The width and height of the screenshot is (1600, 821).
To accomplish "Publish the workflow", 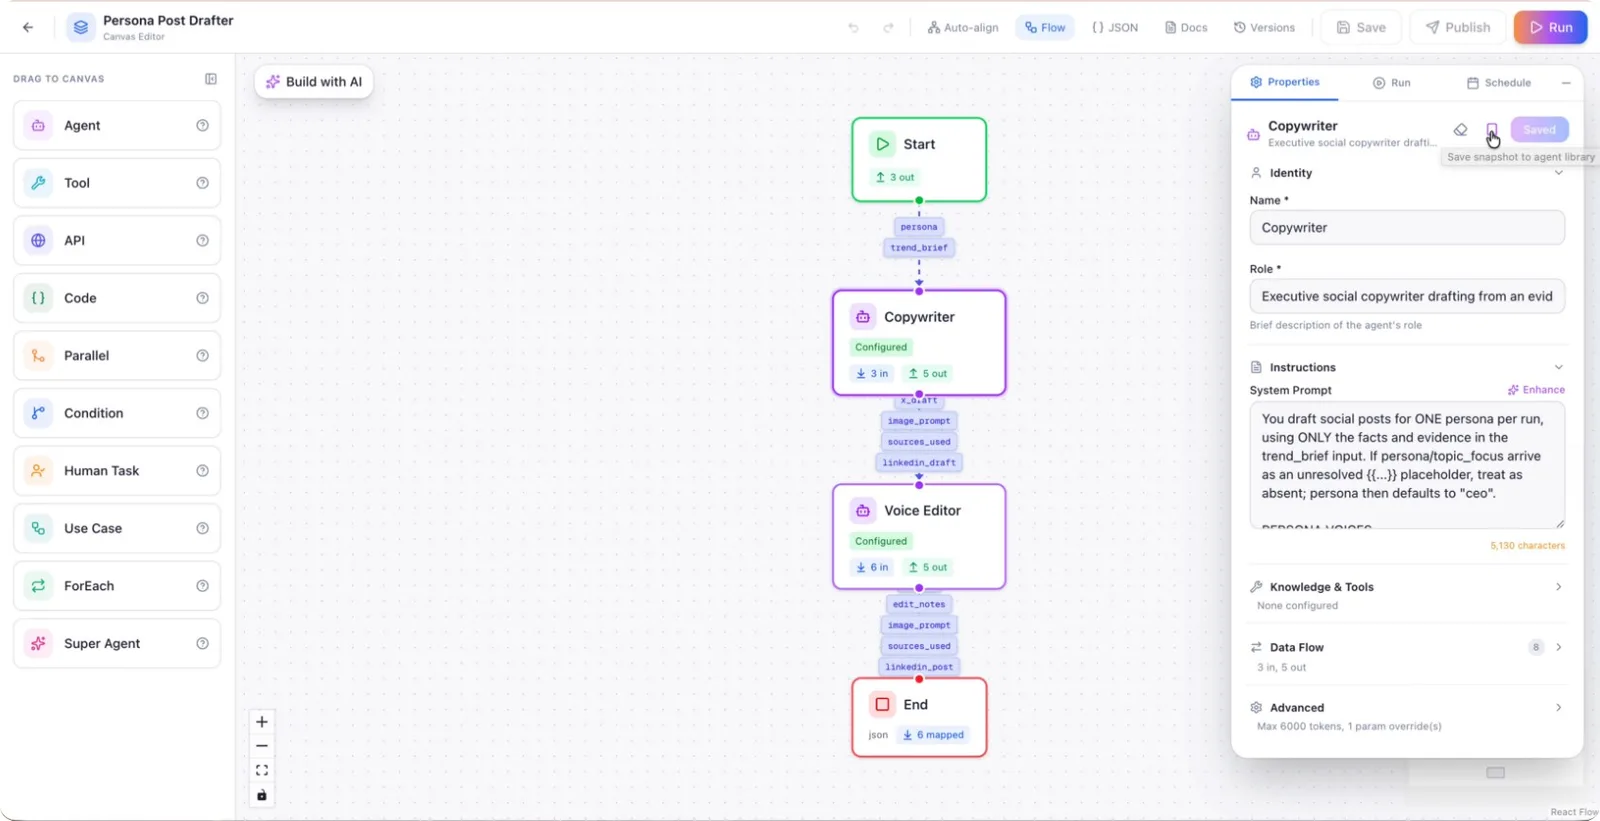I will (x=1458, y=28).
